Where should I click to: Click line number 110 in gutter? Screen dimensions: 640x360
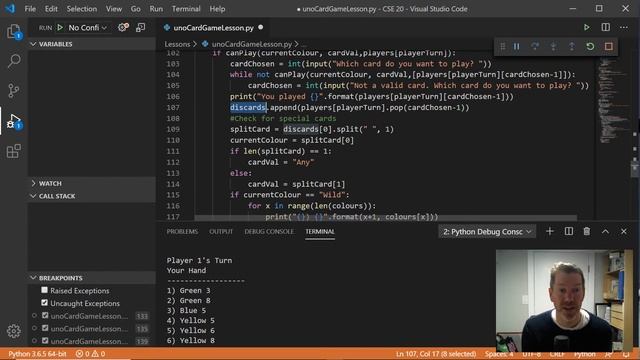173,140
